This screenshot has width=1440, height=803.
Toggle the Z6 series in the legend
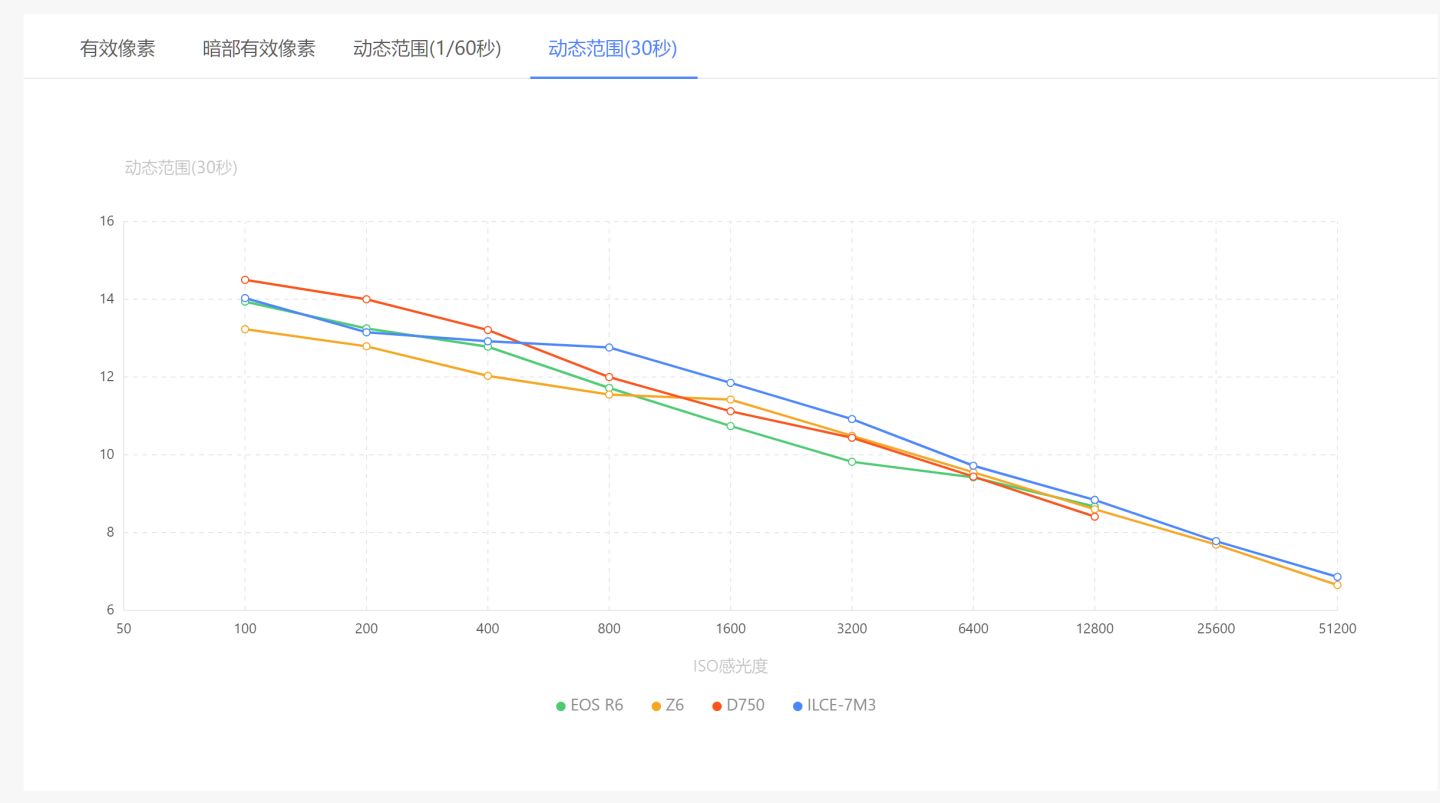pyautogui.click(x=668, y=705)
